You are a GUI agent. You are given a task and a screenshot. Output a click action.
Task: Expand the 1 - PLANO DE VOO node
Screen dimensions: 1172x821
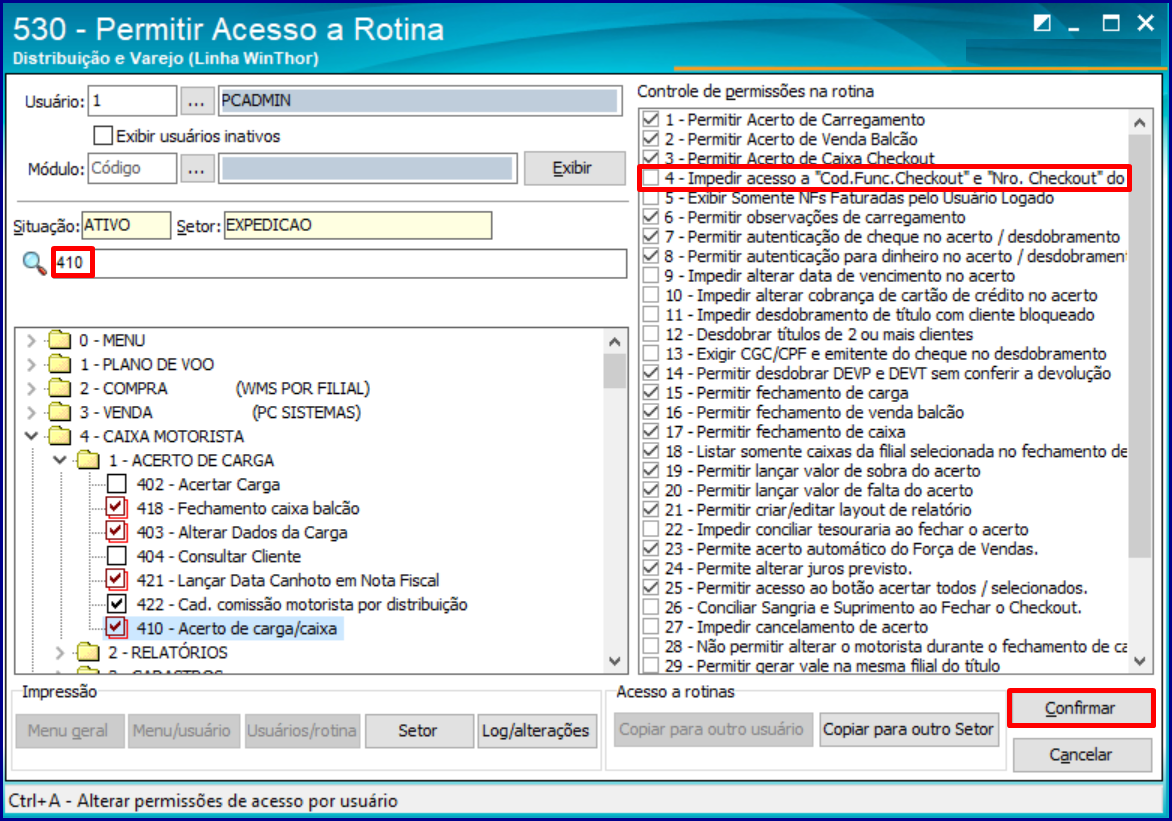click(x=31, y=365)
